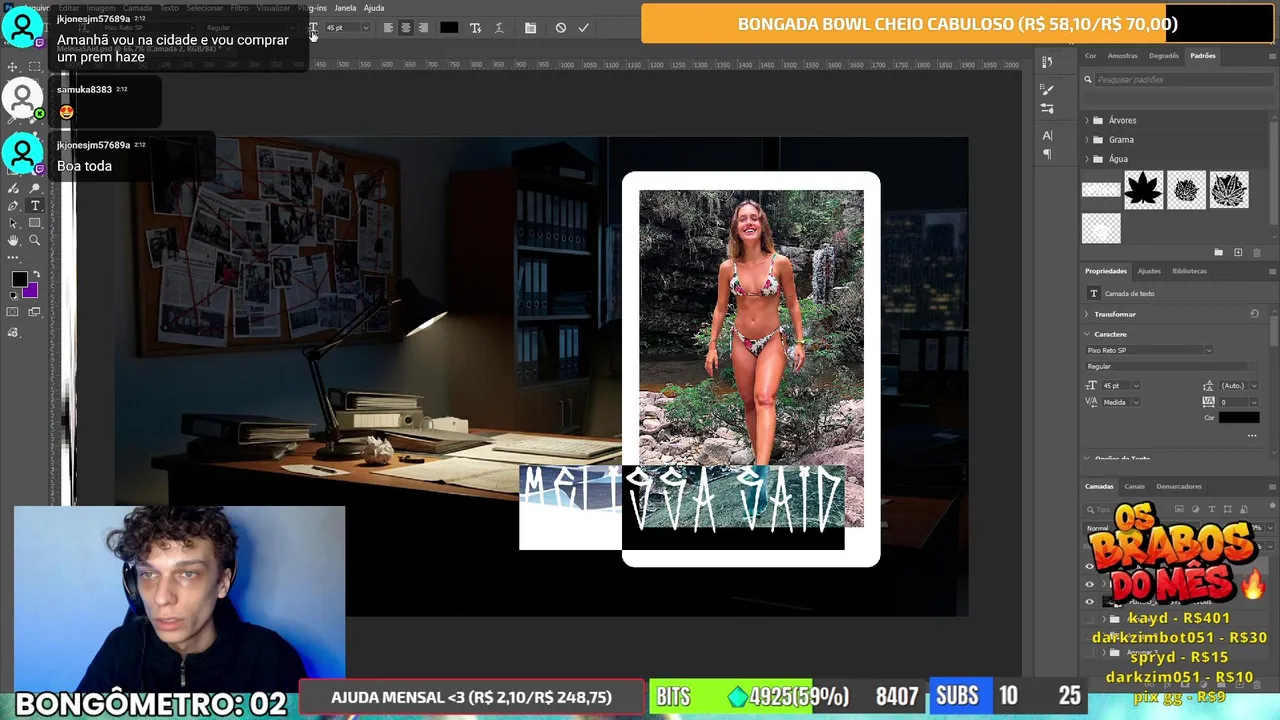Create new pattern group folder icon

click(x=1218, y=253)
